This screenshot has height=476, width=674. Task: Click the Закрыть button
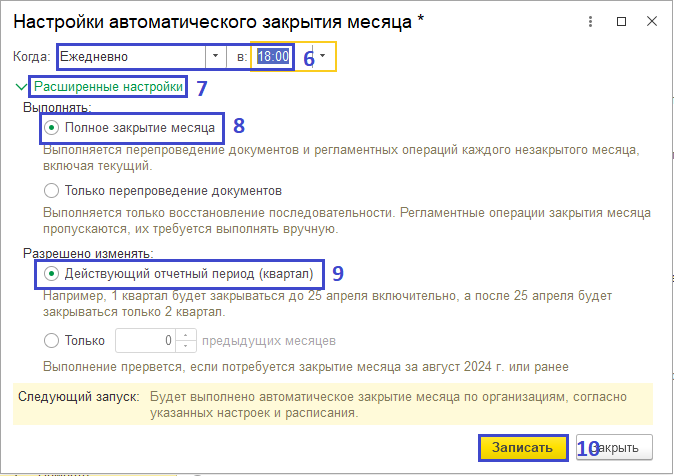614,448
